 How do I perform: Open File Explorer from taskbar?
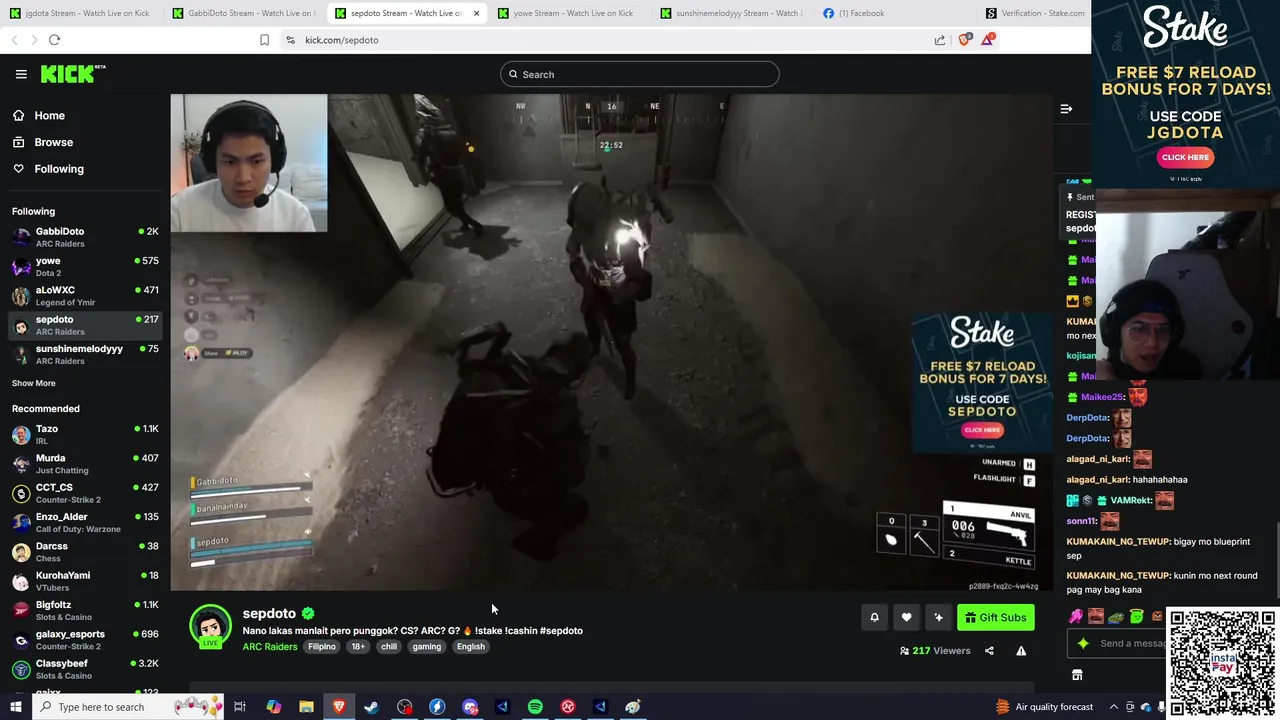click(x=306, y=707)
